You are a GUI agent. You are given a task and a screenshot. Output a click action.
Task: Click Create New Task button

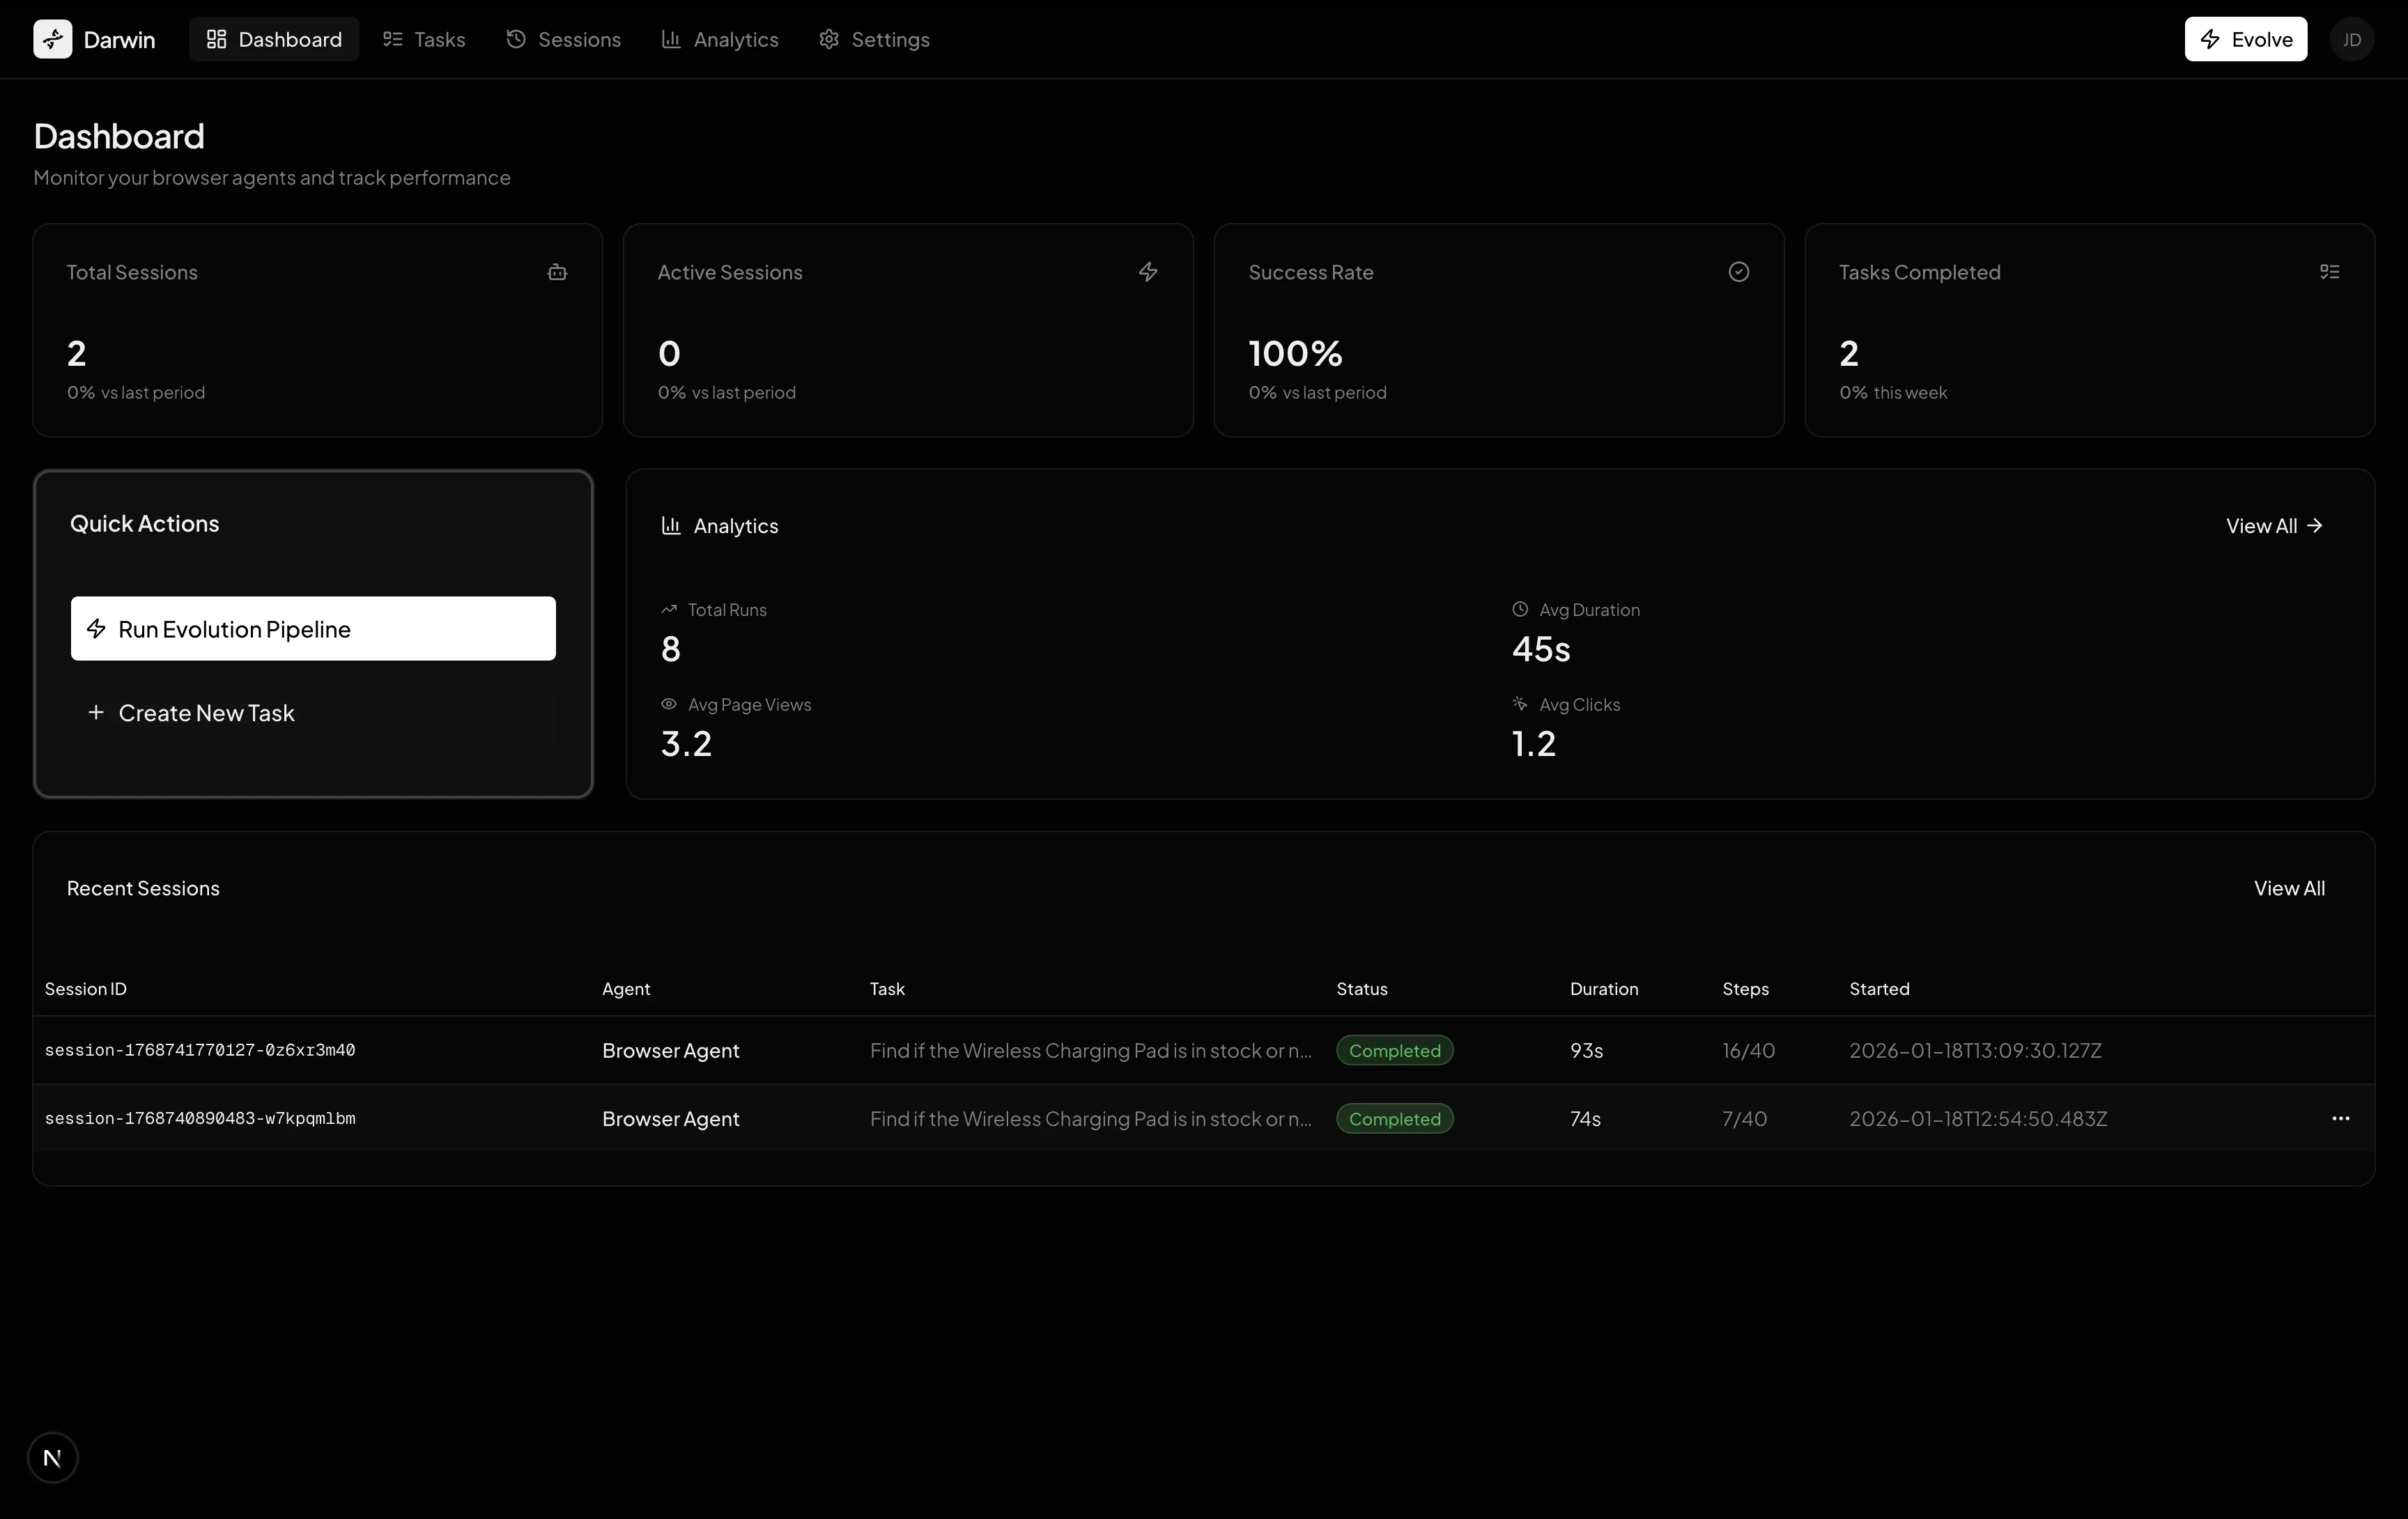pyautogui.click(x=313, y=713)
